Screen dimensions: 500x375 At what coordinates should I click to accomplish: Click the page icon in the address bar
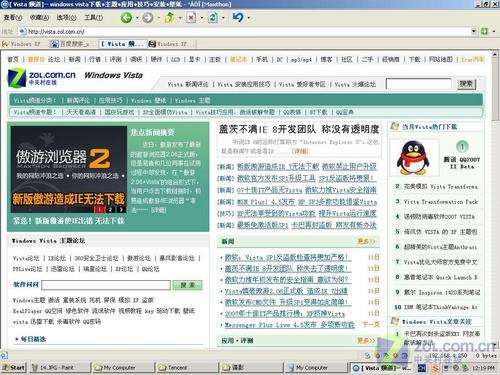pyautogui.click(x=22, y=32)
